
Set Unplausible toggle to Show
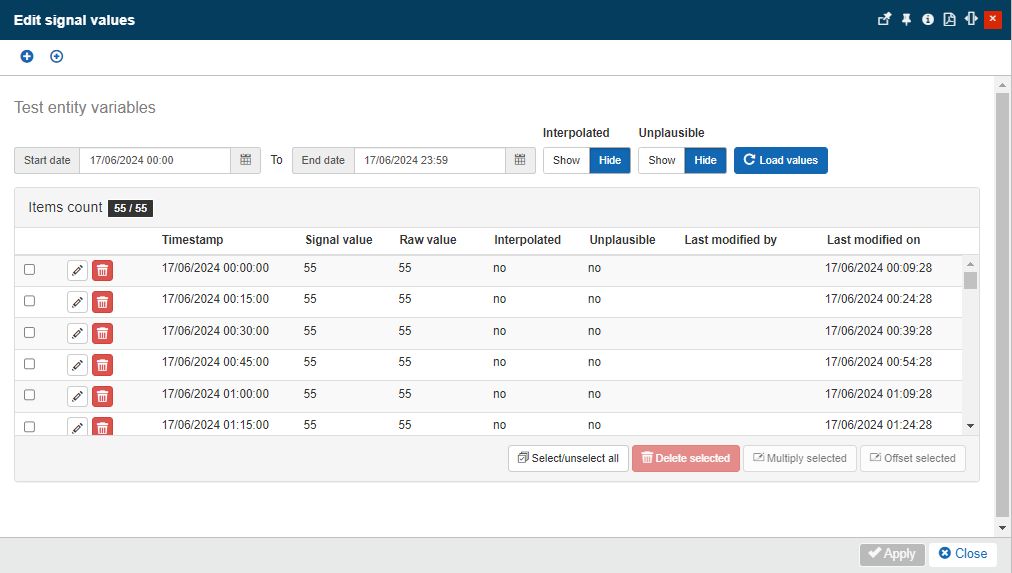[x=661, y=160]
